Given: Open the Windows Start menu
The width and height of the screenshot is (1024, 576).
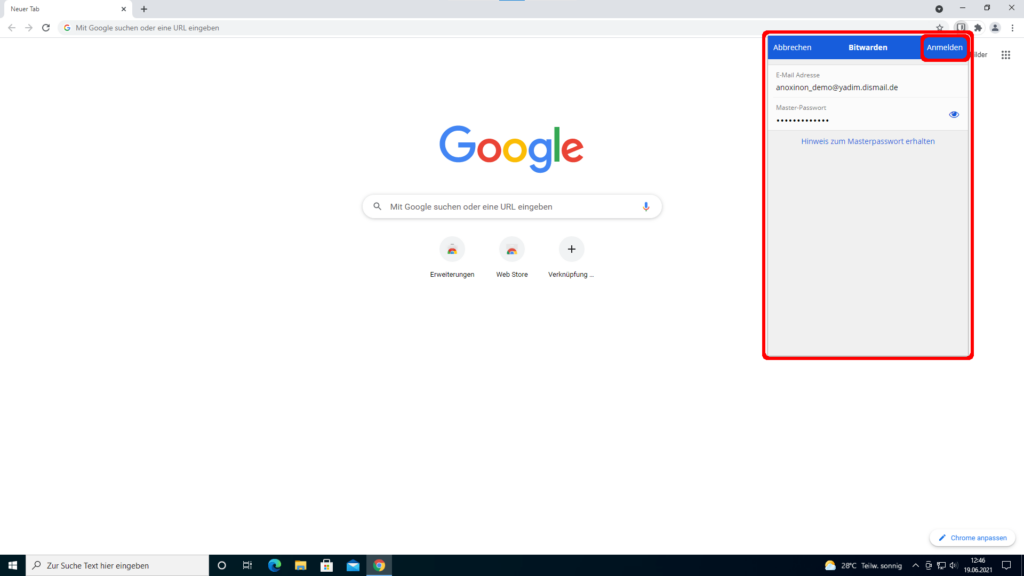Looking at the screenshot, I should [12, 566].
